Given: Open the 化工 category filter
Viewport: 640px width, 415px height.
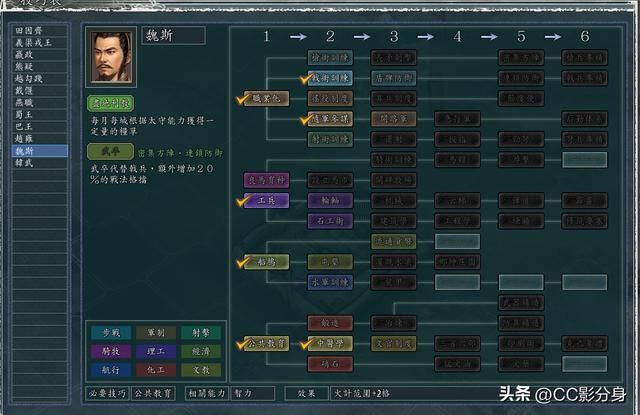Looking at the screenshot, I should [x=156, y=370].
